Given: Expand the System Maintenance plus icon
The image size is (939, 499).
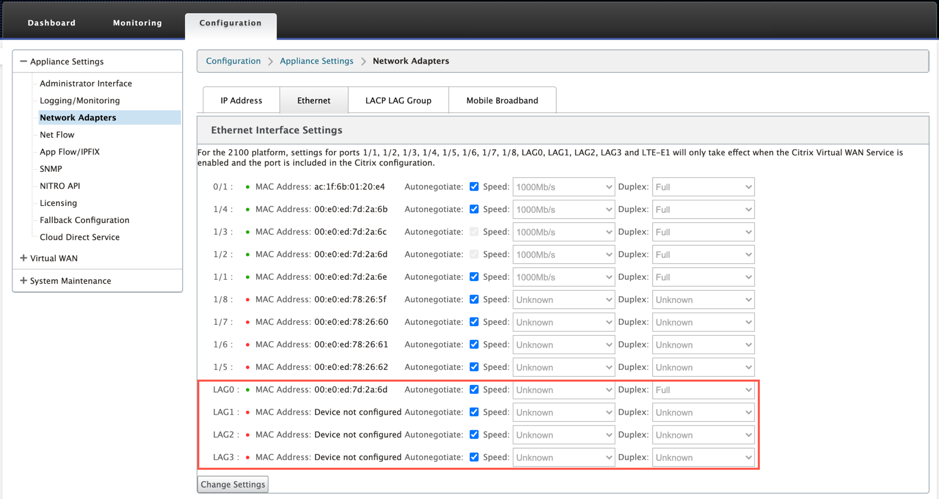Looking at the screenshot, I should point(23,280).
